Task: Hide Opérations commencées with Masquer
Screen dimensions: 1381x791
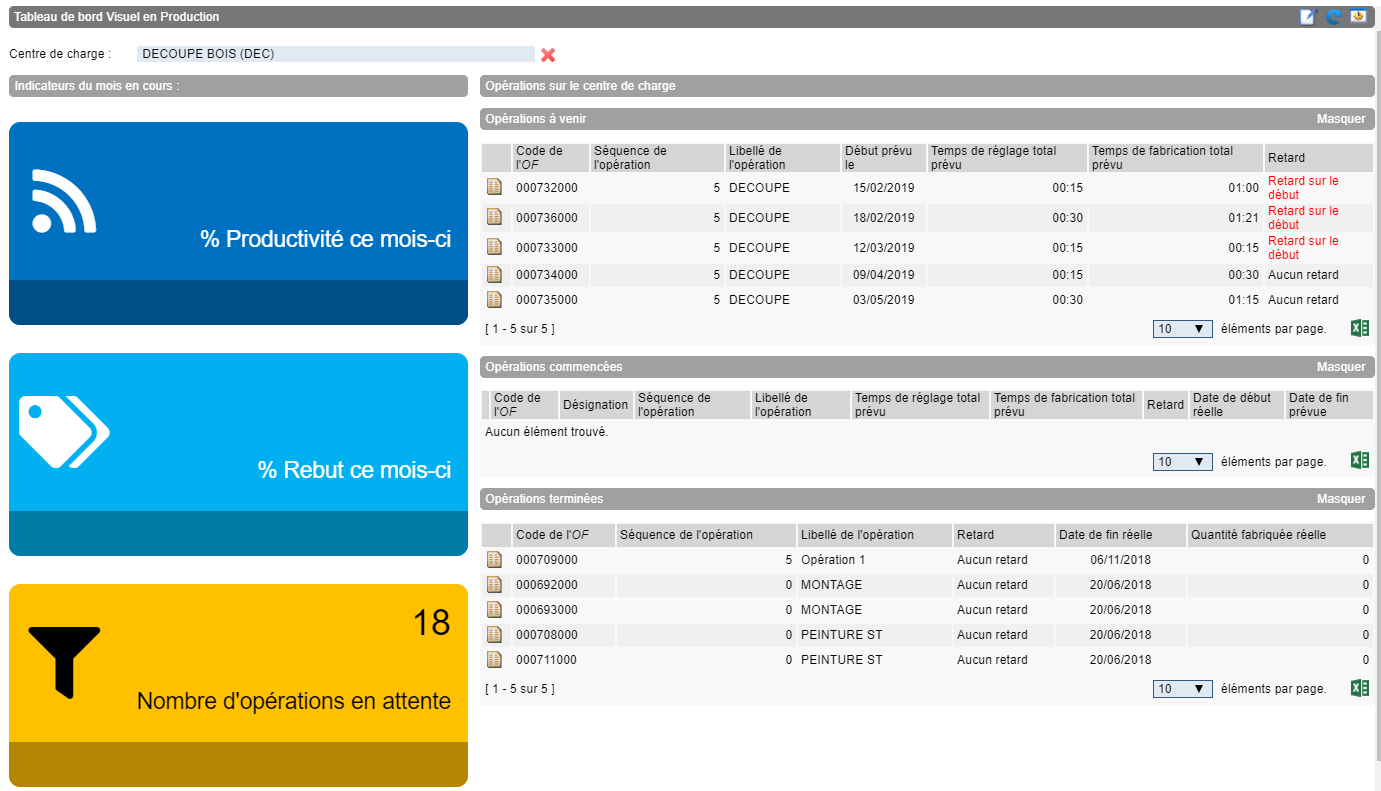Action: pos(1340,367)
